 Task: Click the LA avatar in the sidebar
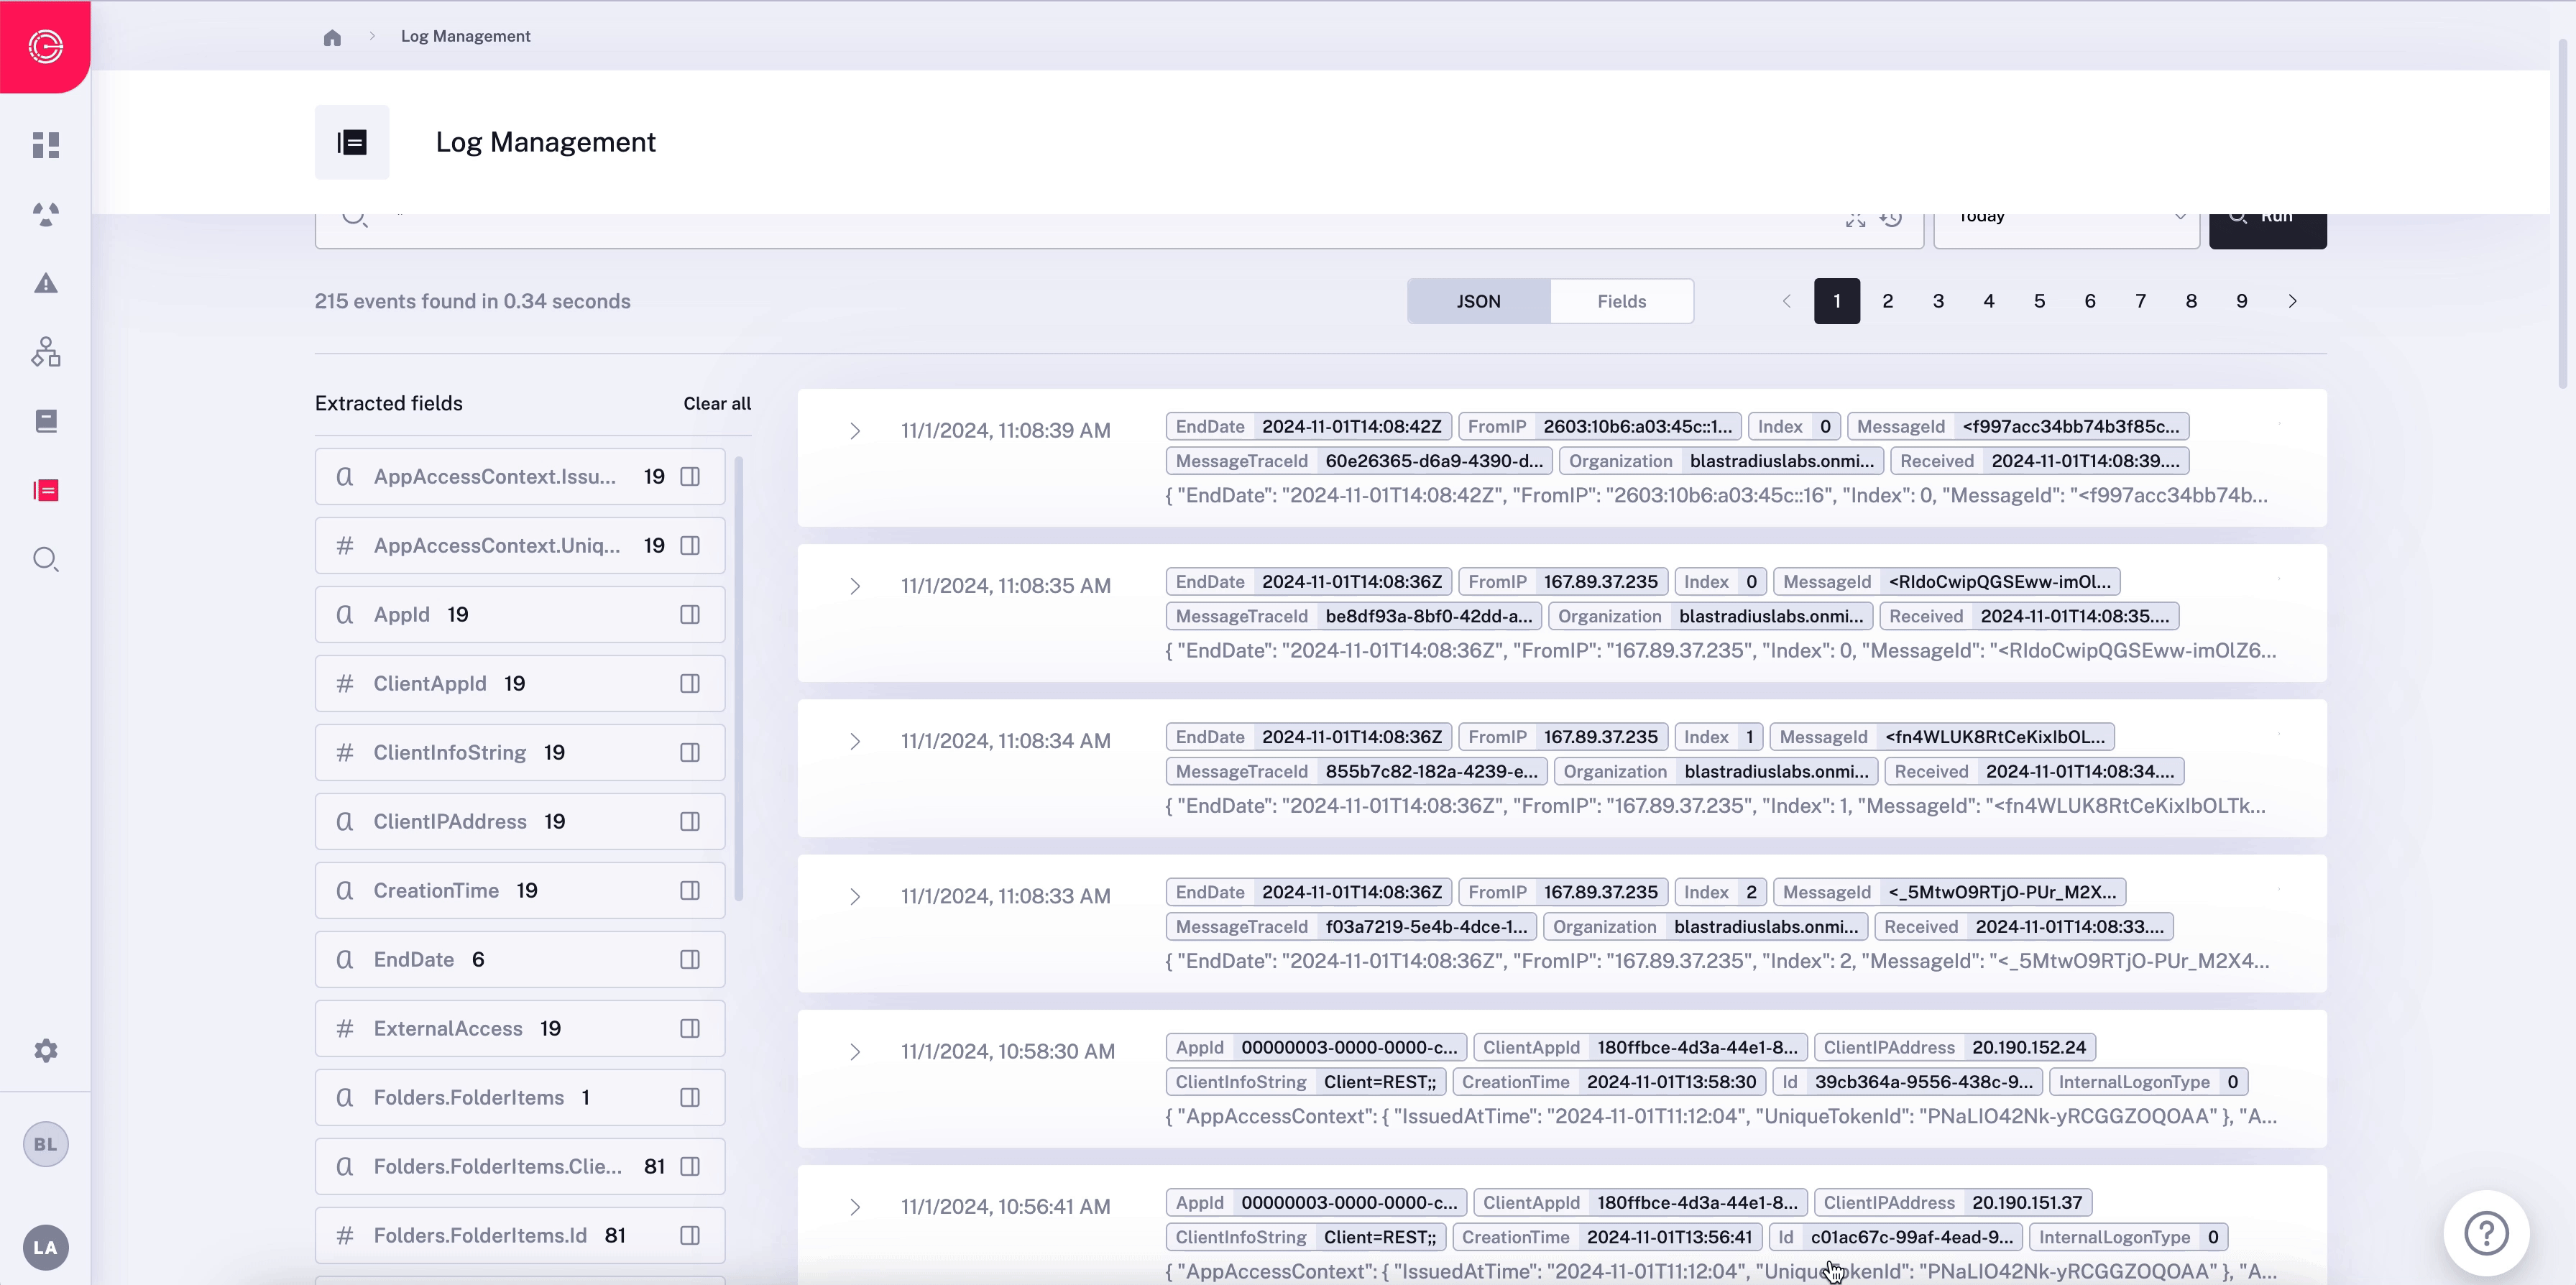[x=46, y=1247]
